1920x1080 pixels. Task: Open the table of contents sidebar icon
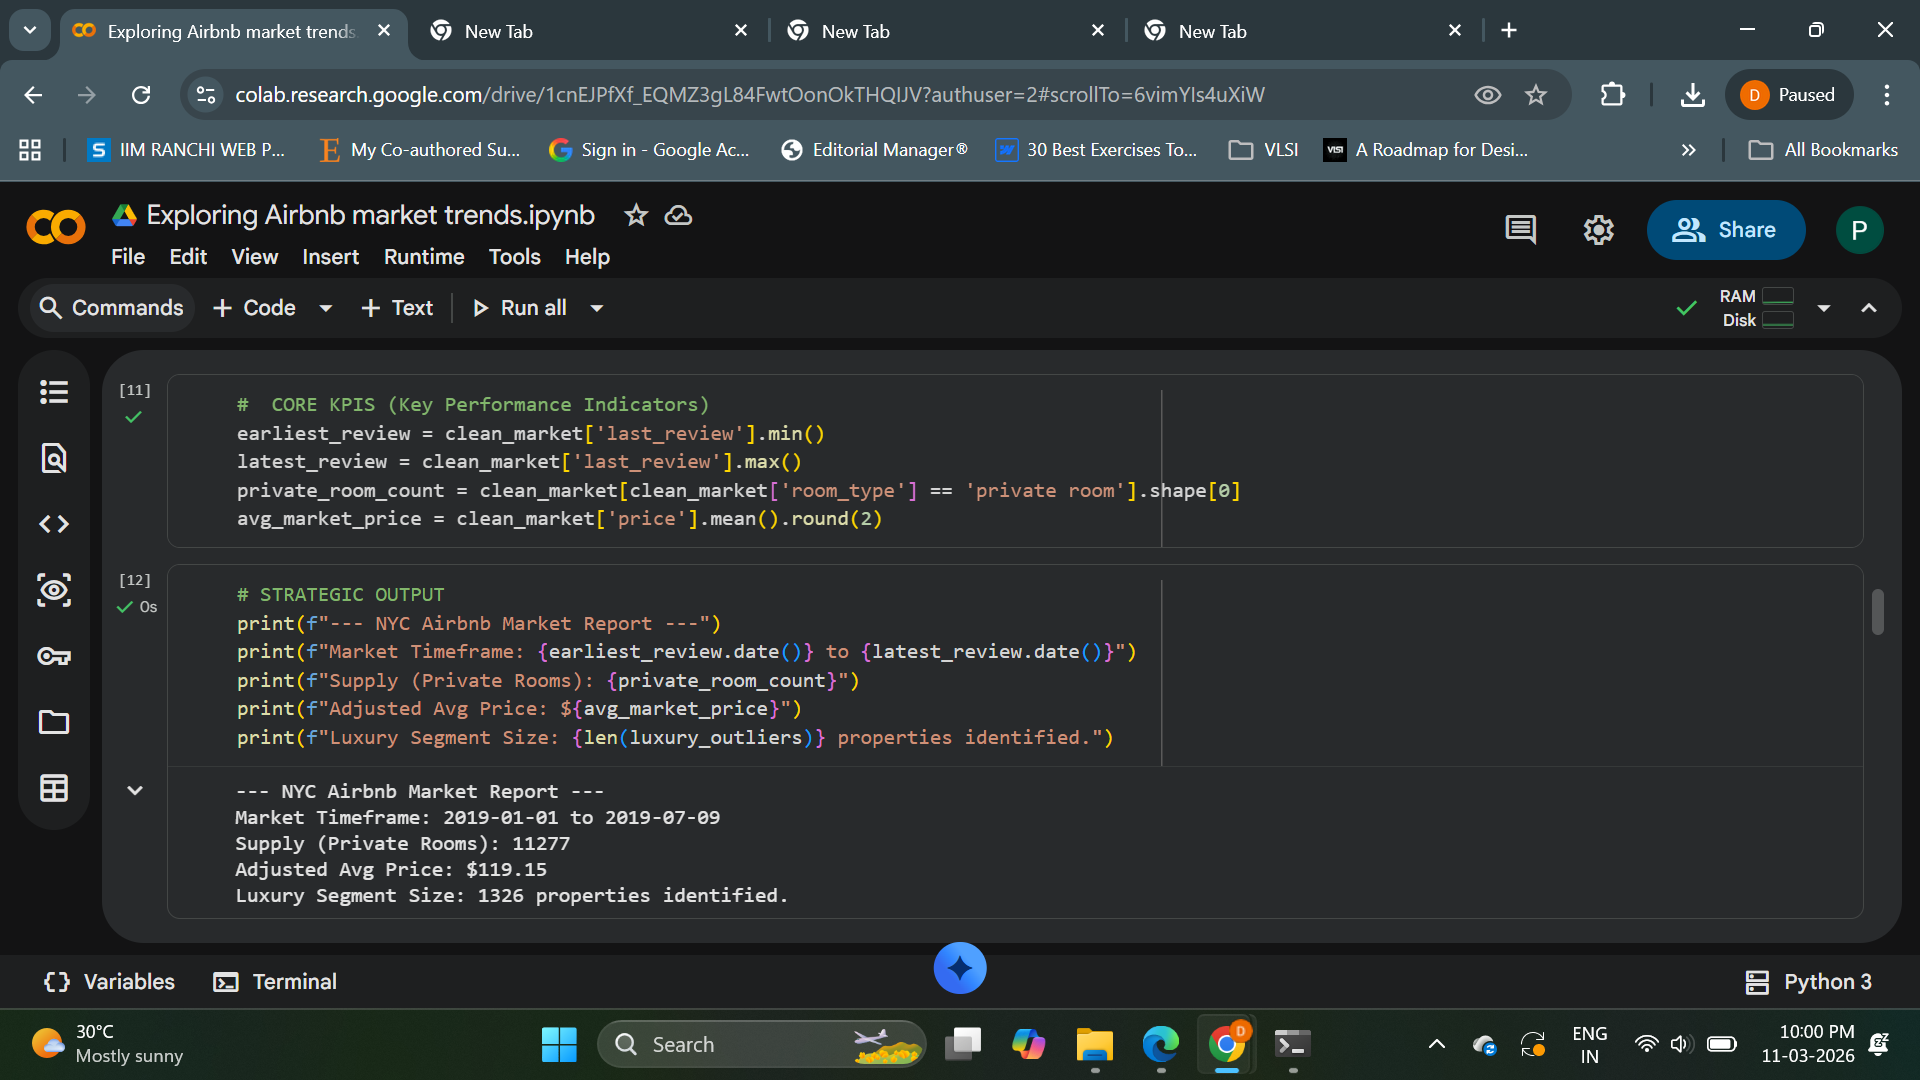[x=54, y=392]
